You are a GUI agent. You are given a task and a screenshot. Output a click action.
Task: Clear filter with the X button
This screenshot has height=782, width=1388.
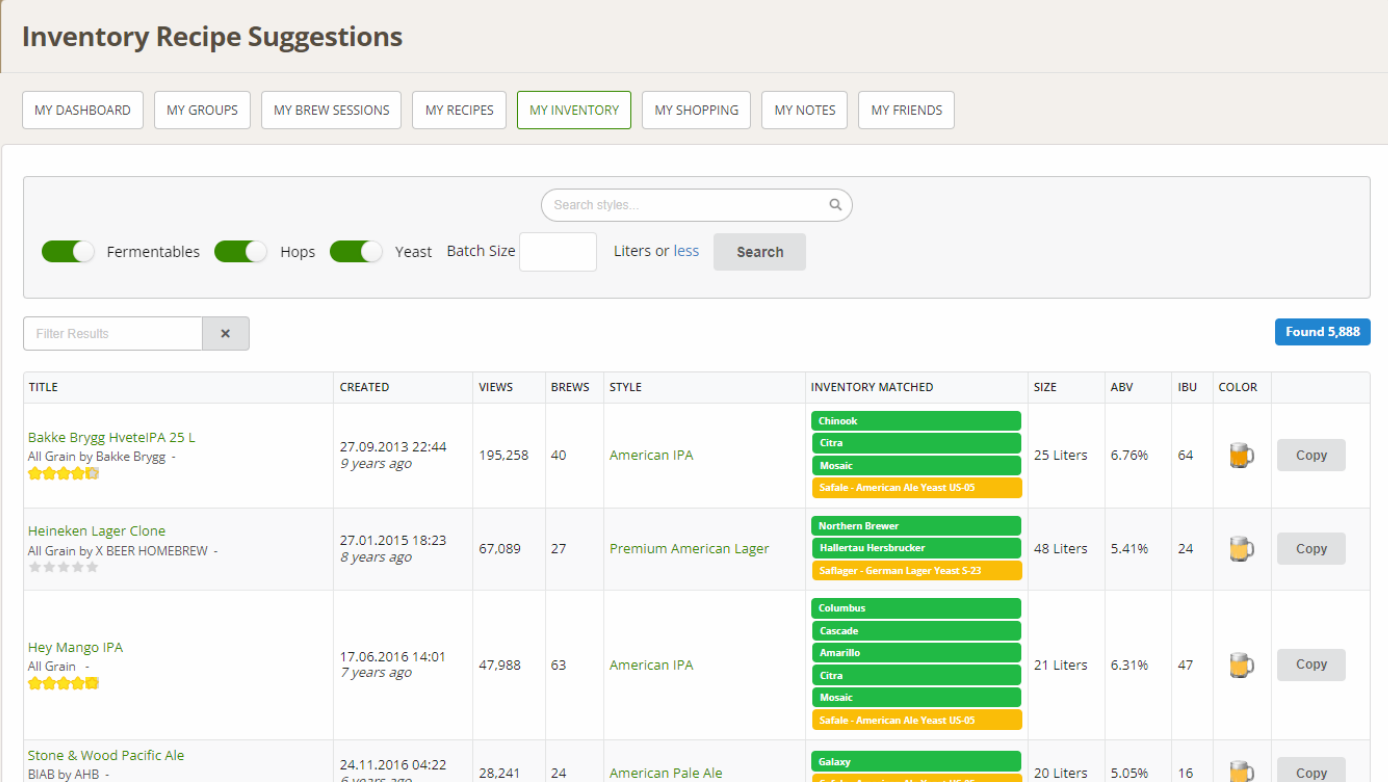(225, 334)
